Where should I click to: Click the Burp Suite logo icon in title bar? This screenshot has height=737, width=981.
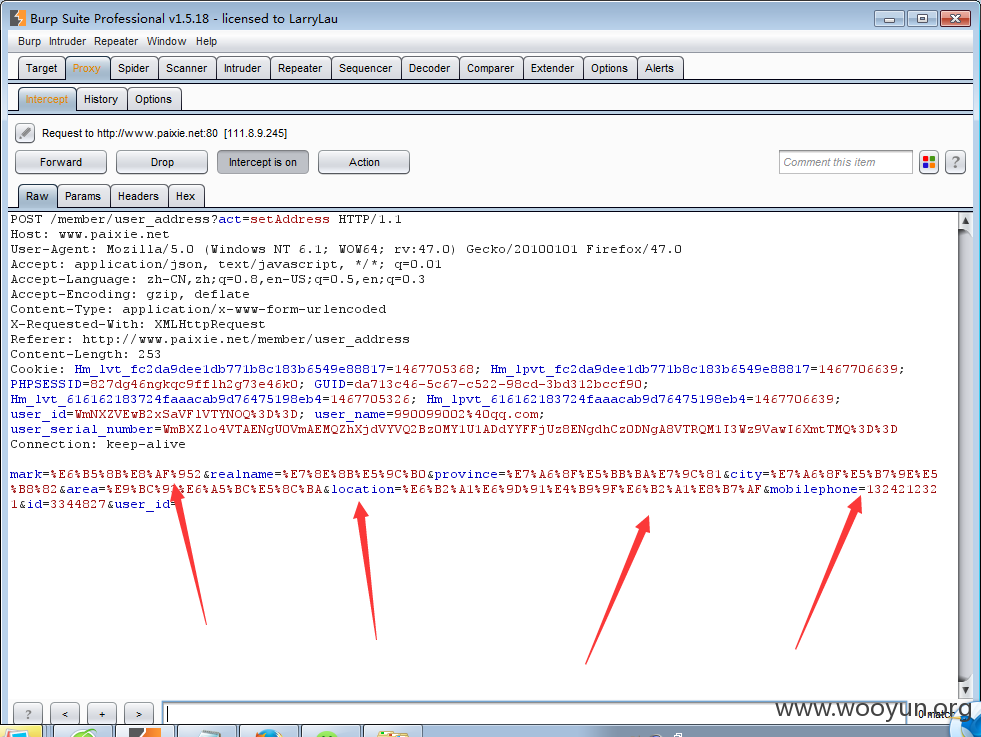click(x=18, y=18)
